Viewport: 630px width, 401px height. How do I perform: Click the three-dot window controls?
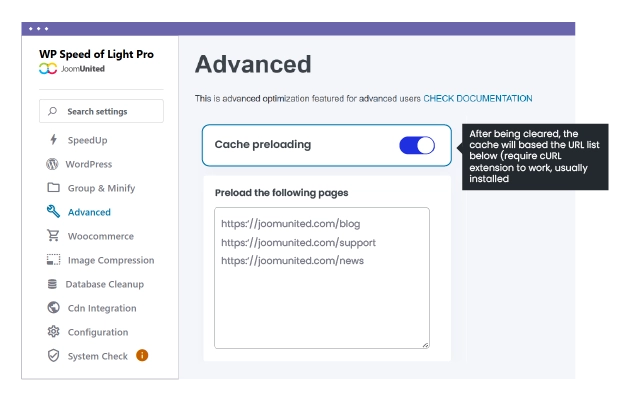tap(39, 29)
